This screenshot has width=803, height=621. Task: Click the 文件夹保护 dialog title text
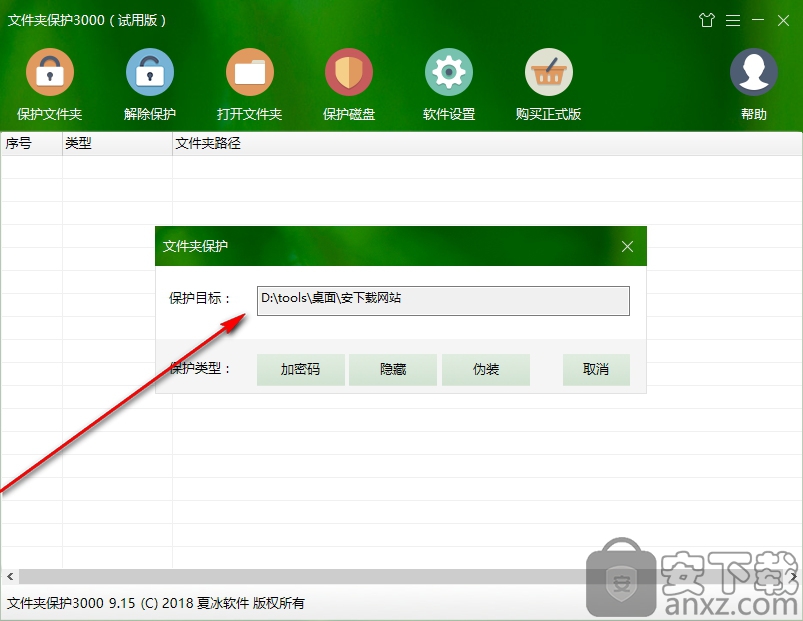(195, 246)
